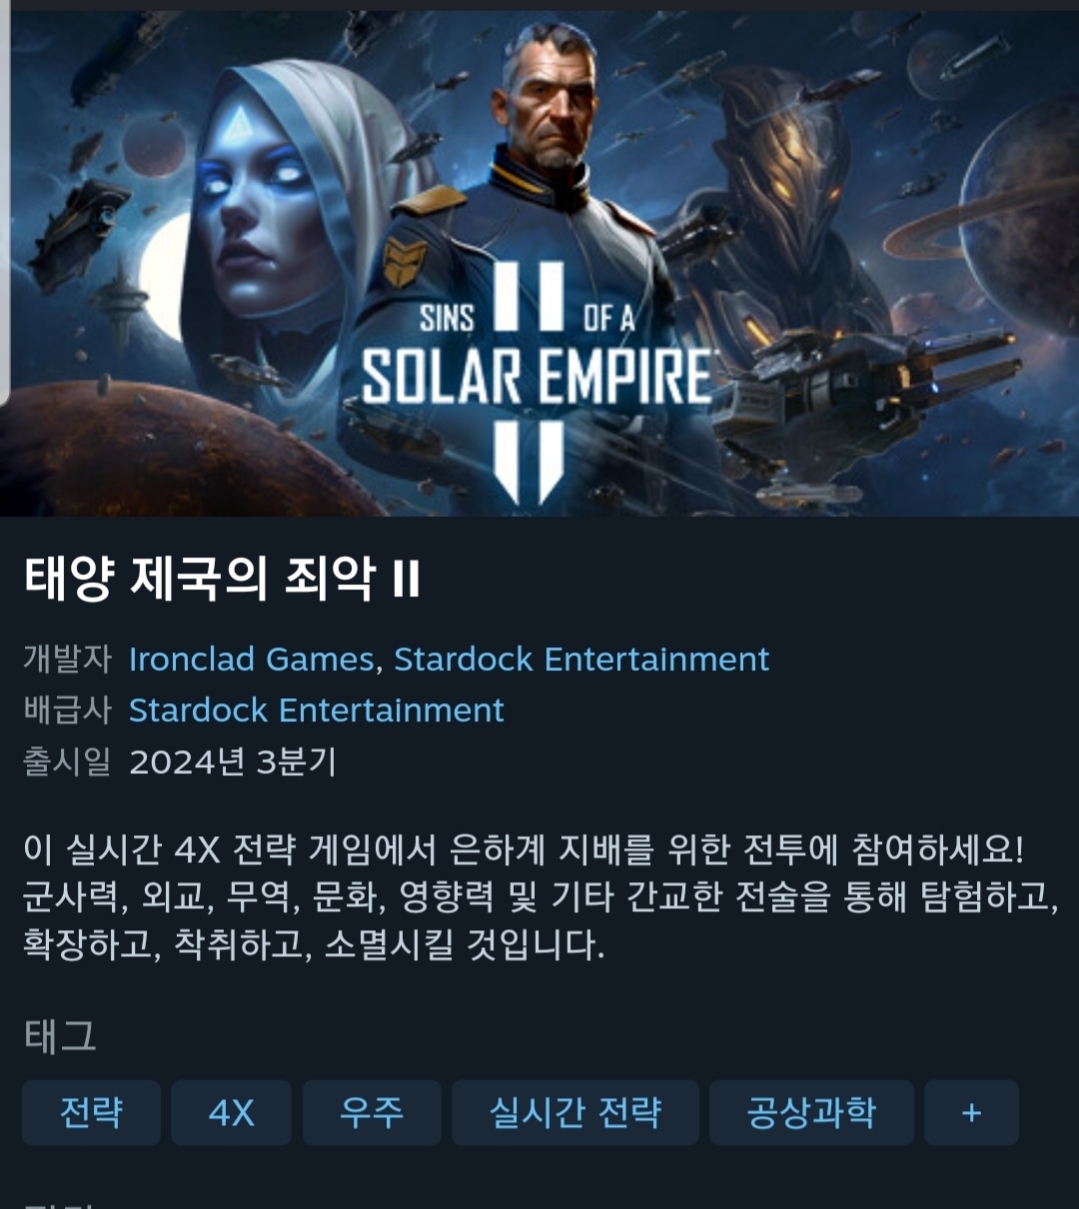This screenshot has height=1209, width=1079.
Task: Click the 태그 section heading
Action: click(60, 1036)
